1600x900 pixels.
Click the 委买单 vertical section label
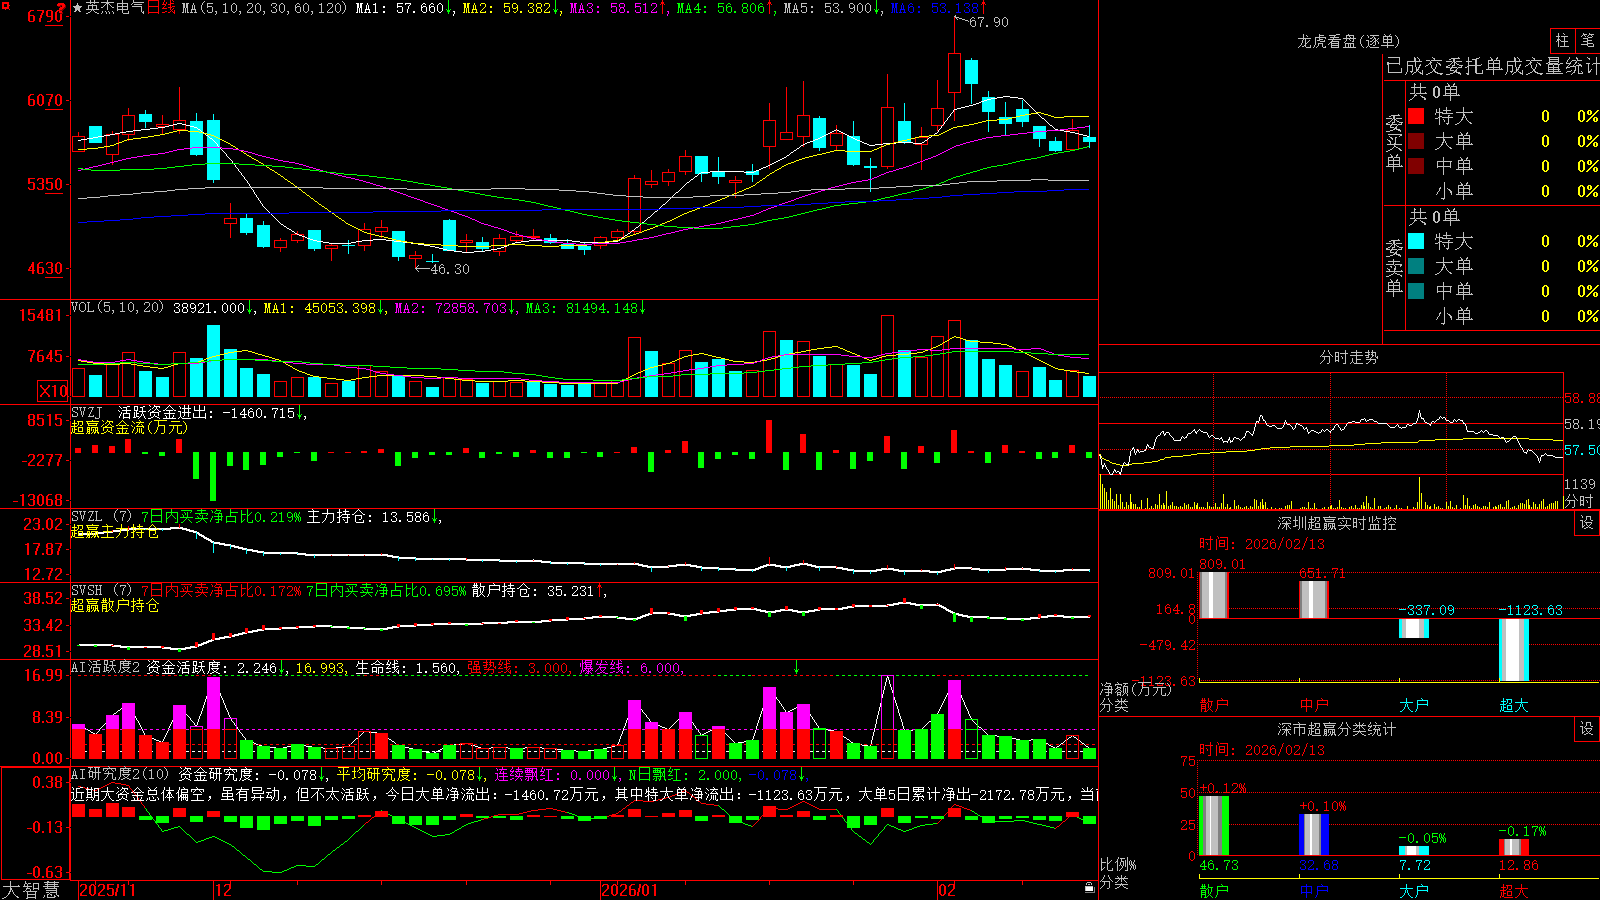click(1394, 143)
